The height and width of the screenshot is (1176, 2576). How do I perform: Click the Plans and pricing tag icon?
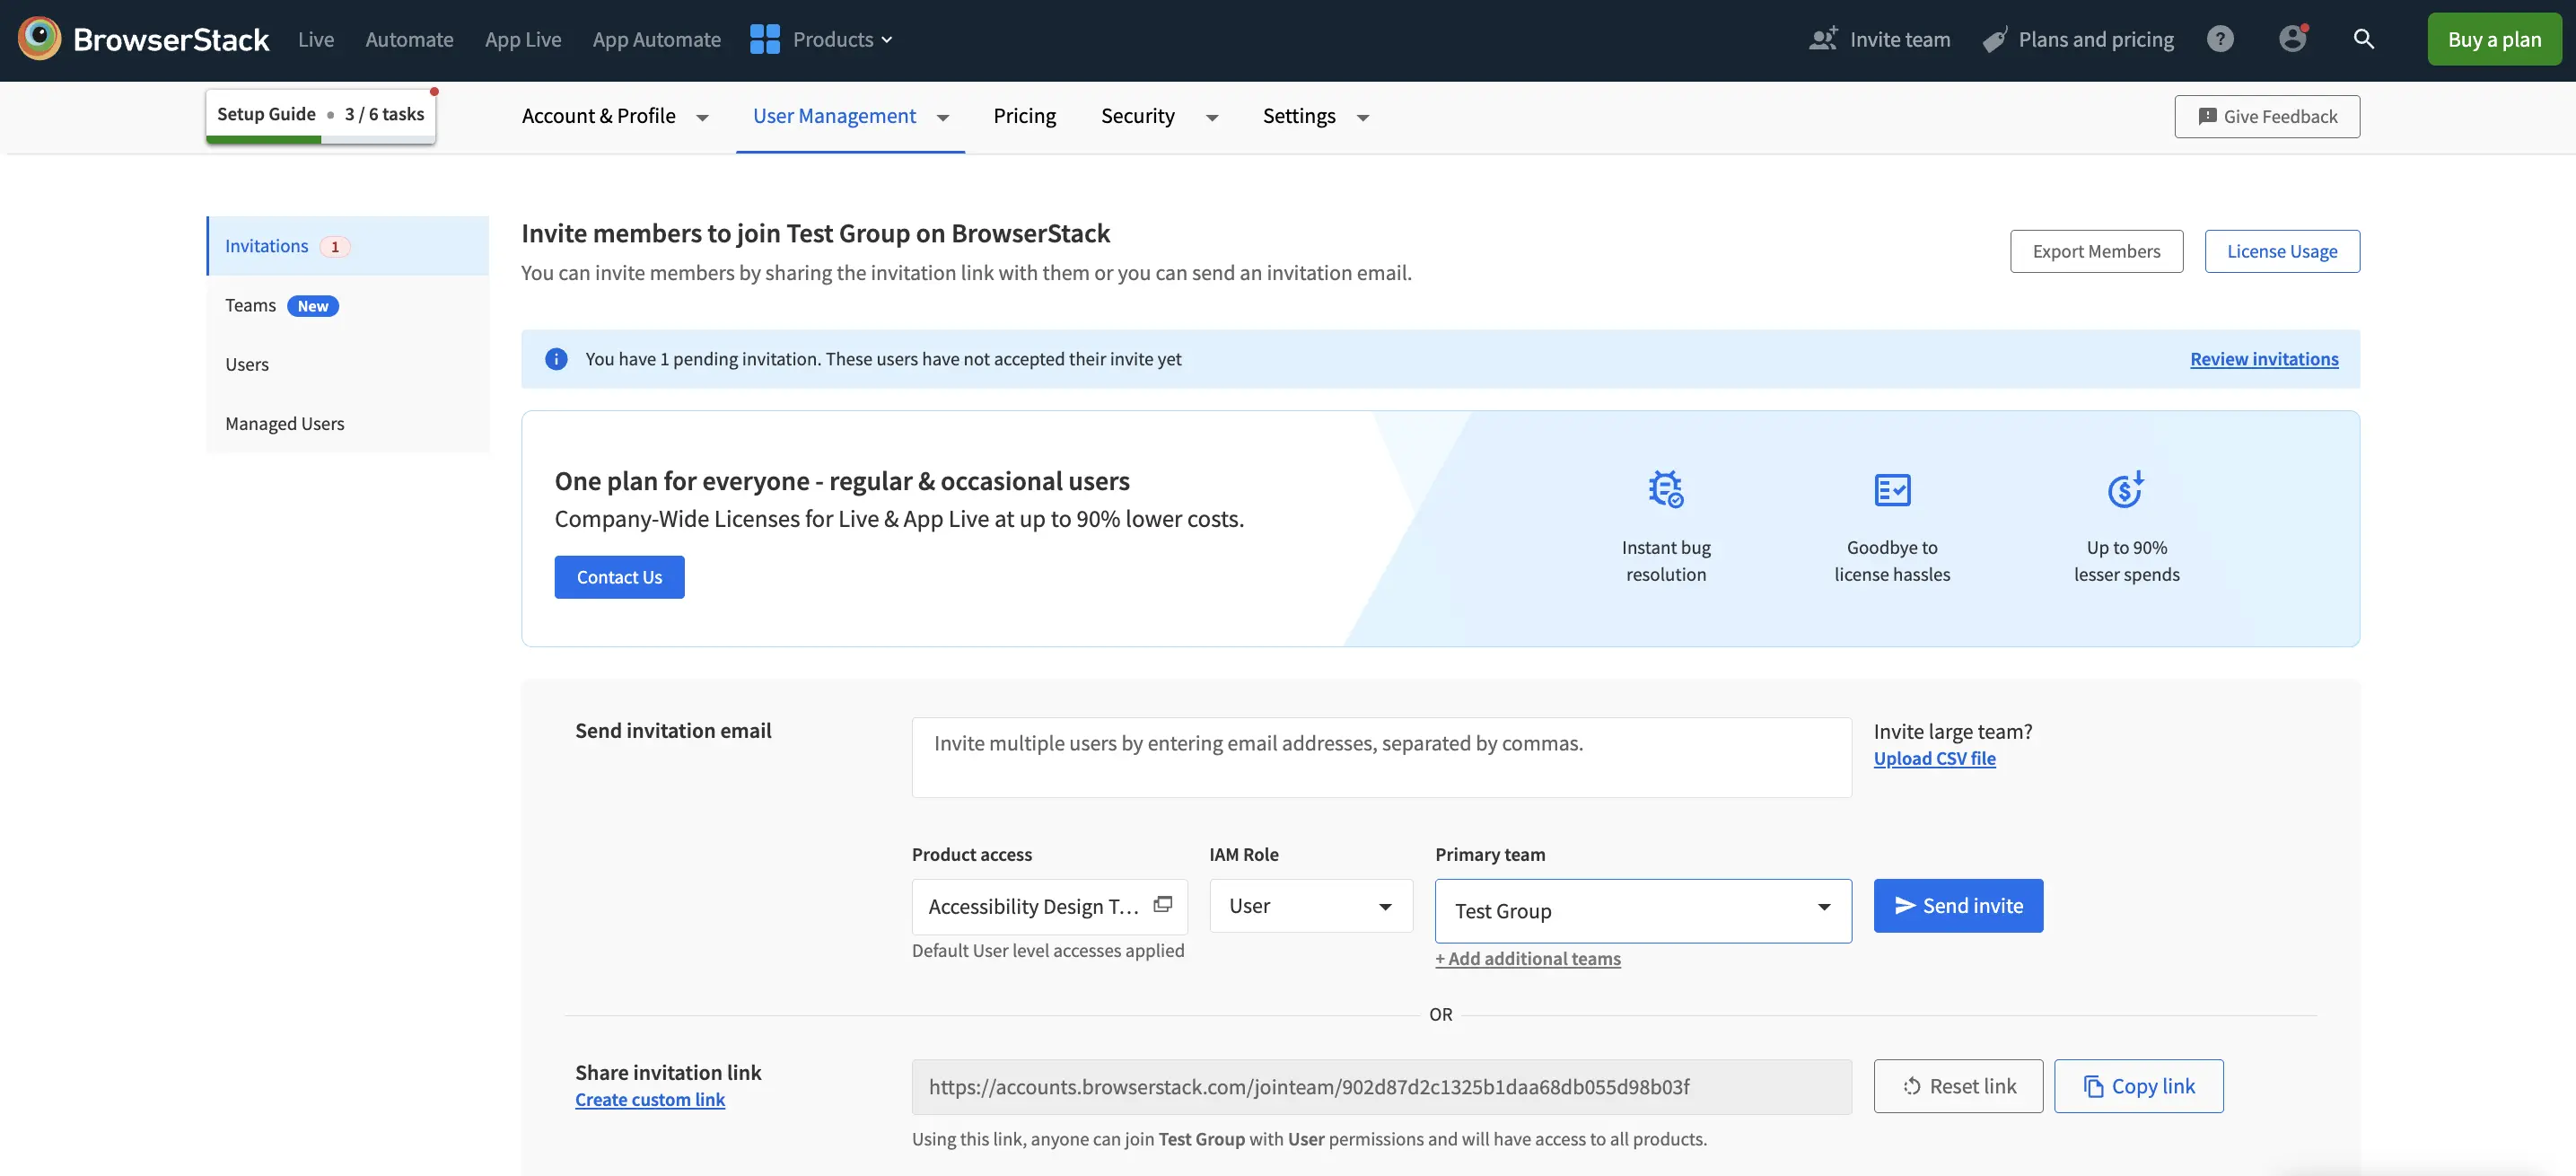coord(1995,40)
